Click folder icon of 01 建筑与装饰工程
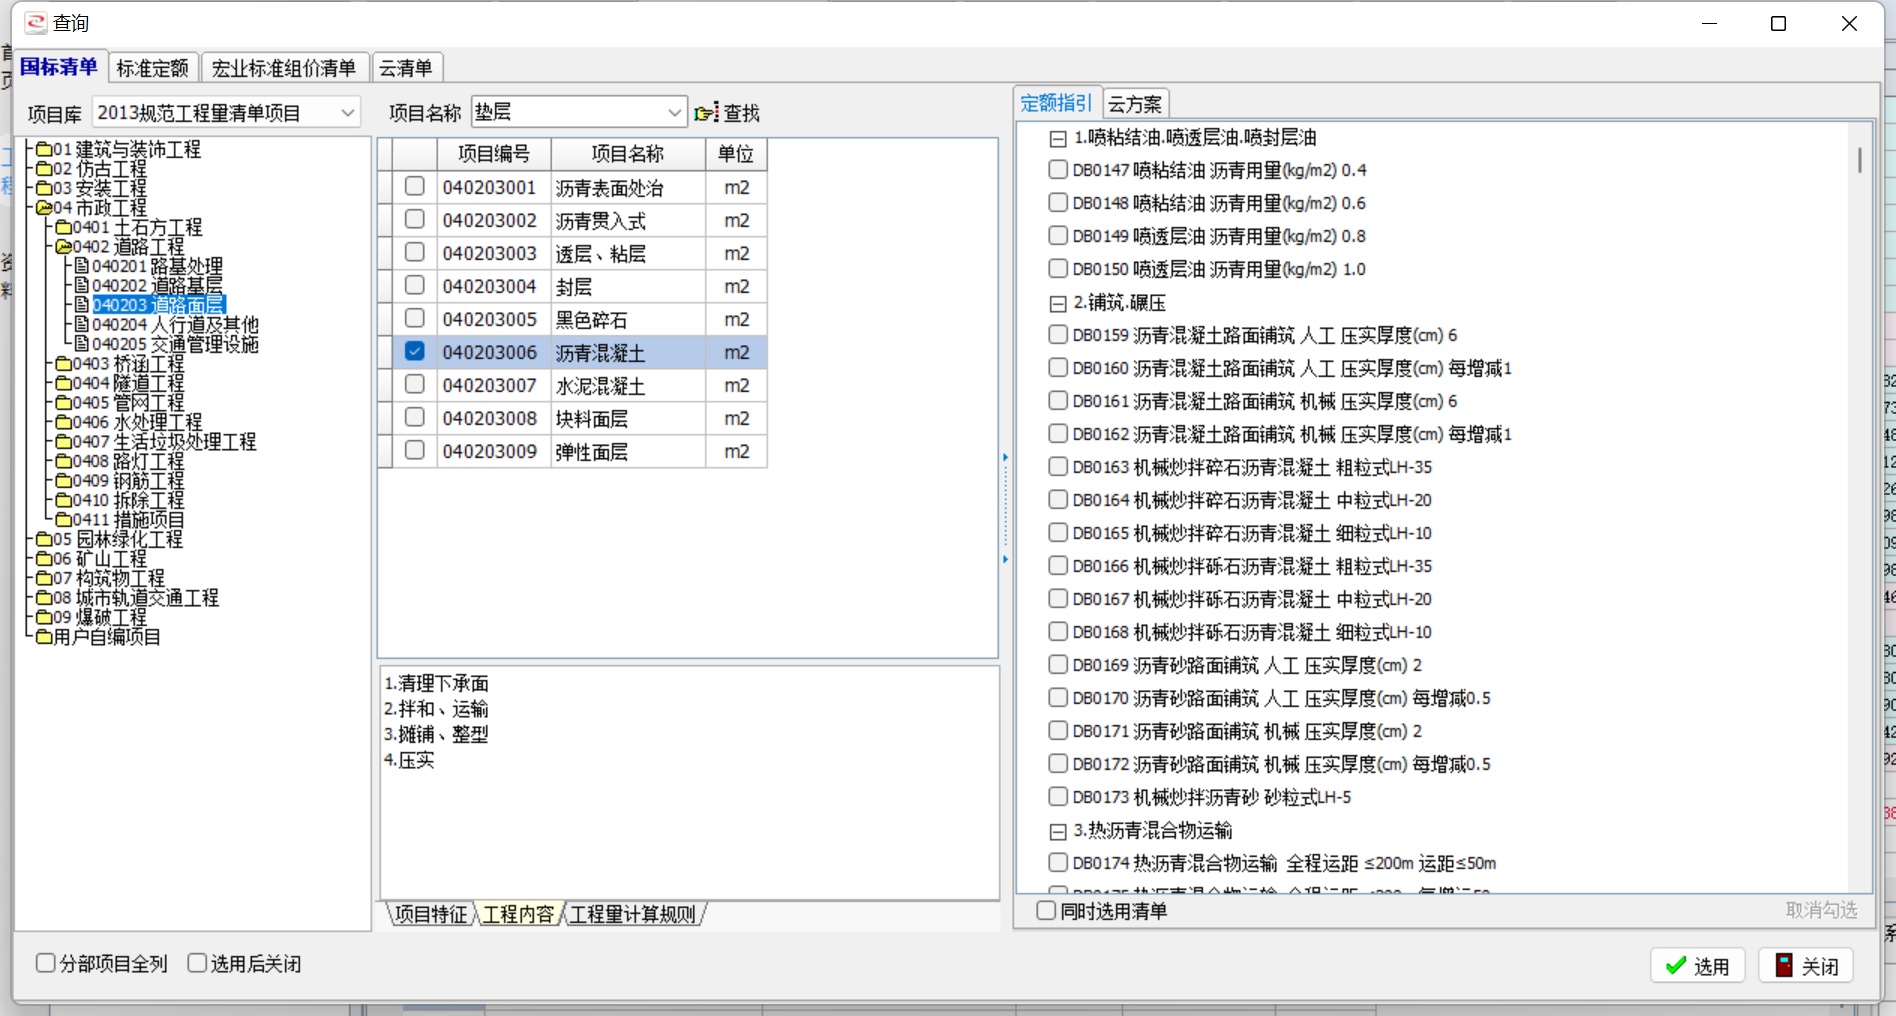1896x1016 pixels. point(44,150)
